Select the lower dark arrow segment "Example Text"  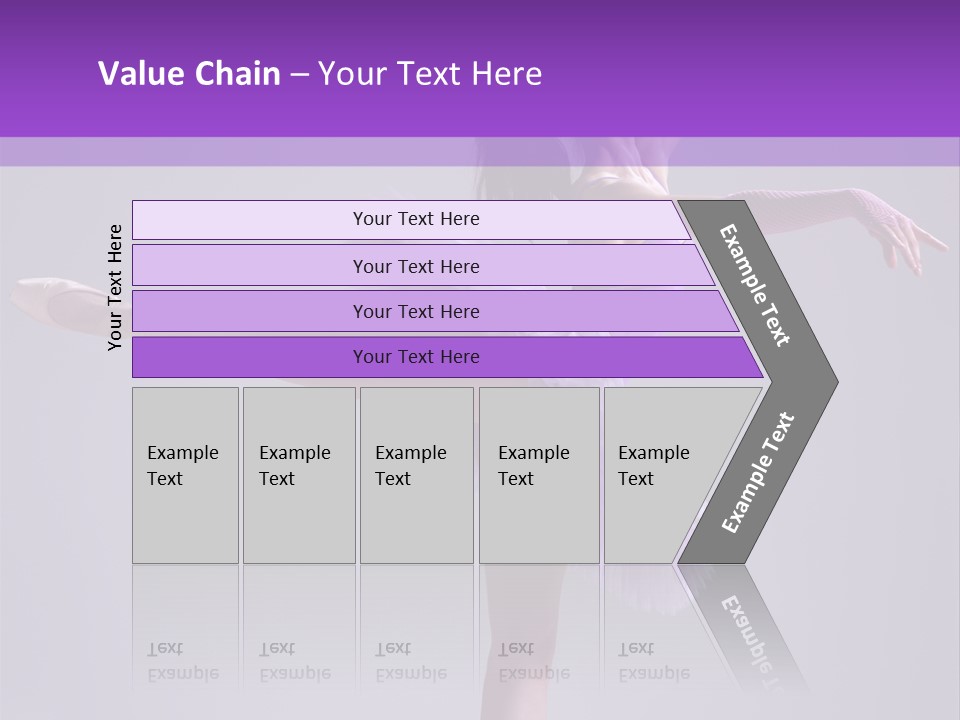(x=758, y=473)
